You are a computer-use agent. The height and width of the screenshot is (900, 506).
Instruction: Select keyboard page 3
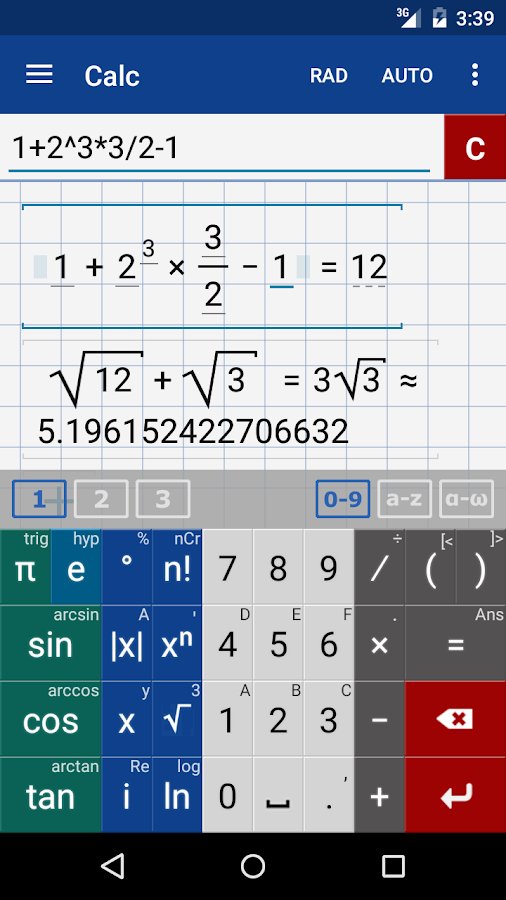pos(163,499)
